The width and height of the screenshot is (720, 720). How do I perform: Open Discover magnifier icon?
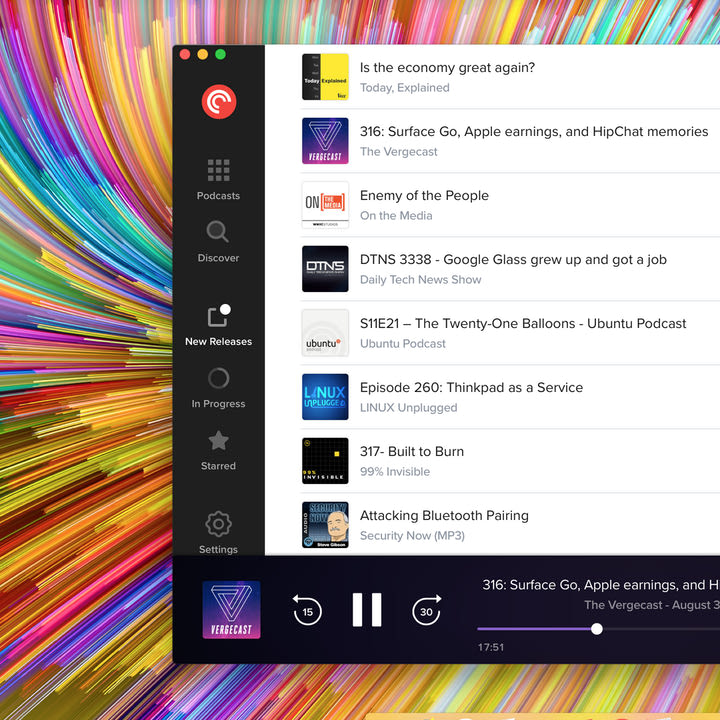[x=218, y=231]
